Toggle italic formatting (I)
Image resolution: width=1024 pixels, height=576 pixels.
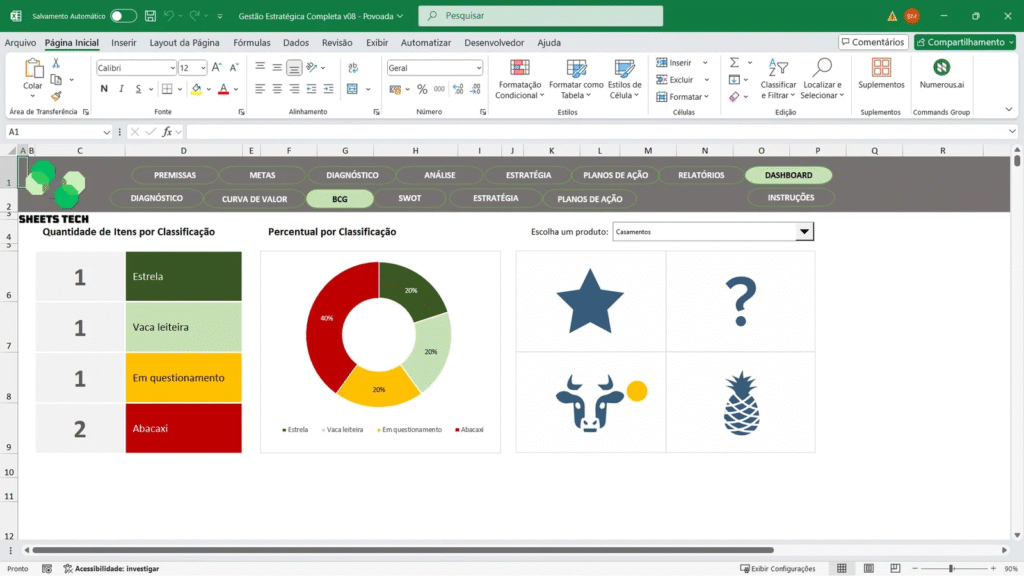[122, 89]
